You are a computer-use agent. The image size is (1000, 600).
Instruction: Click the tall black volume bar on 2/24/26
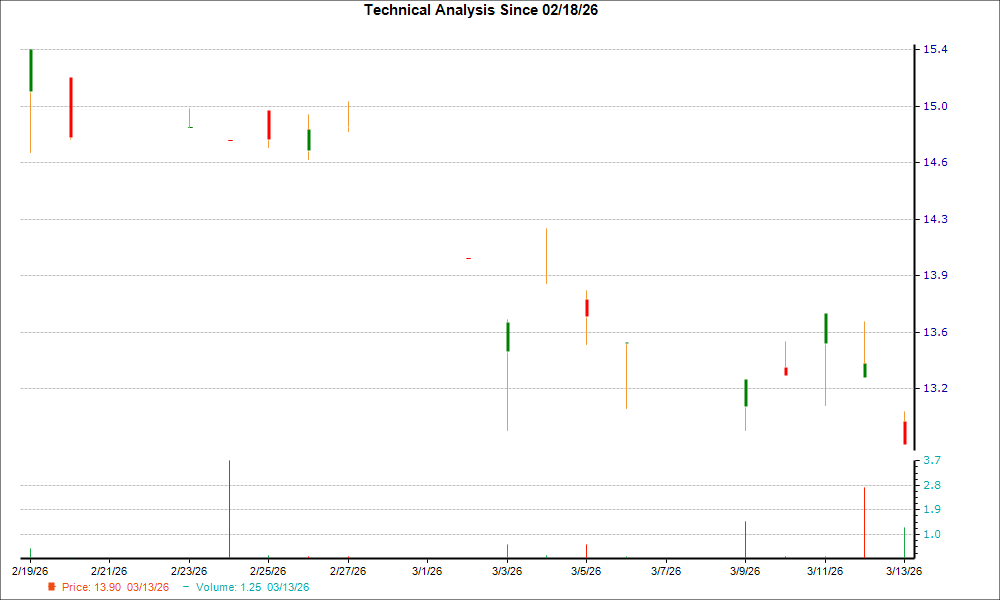click(x=229, y=505)
